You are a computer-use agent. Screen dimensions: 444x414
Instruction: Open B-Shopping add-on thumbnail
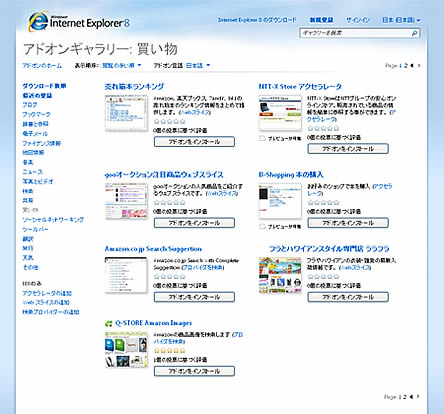coord(280,201)
